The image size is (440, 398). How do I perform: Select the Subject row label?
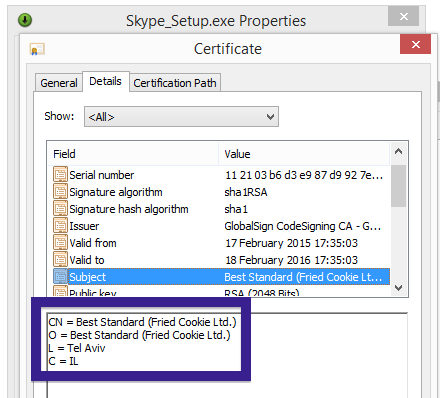click(x=87, y=277)
